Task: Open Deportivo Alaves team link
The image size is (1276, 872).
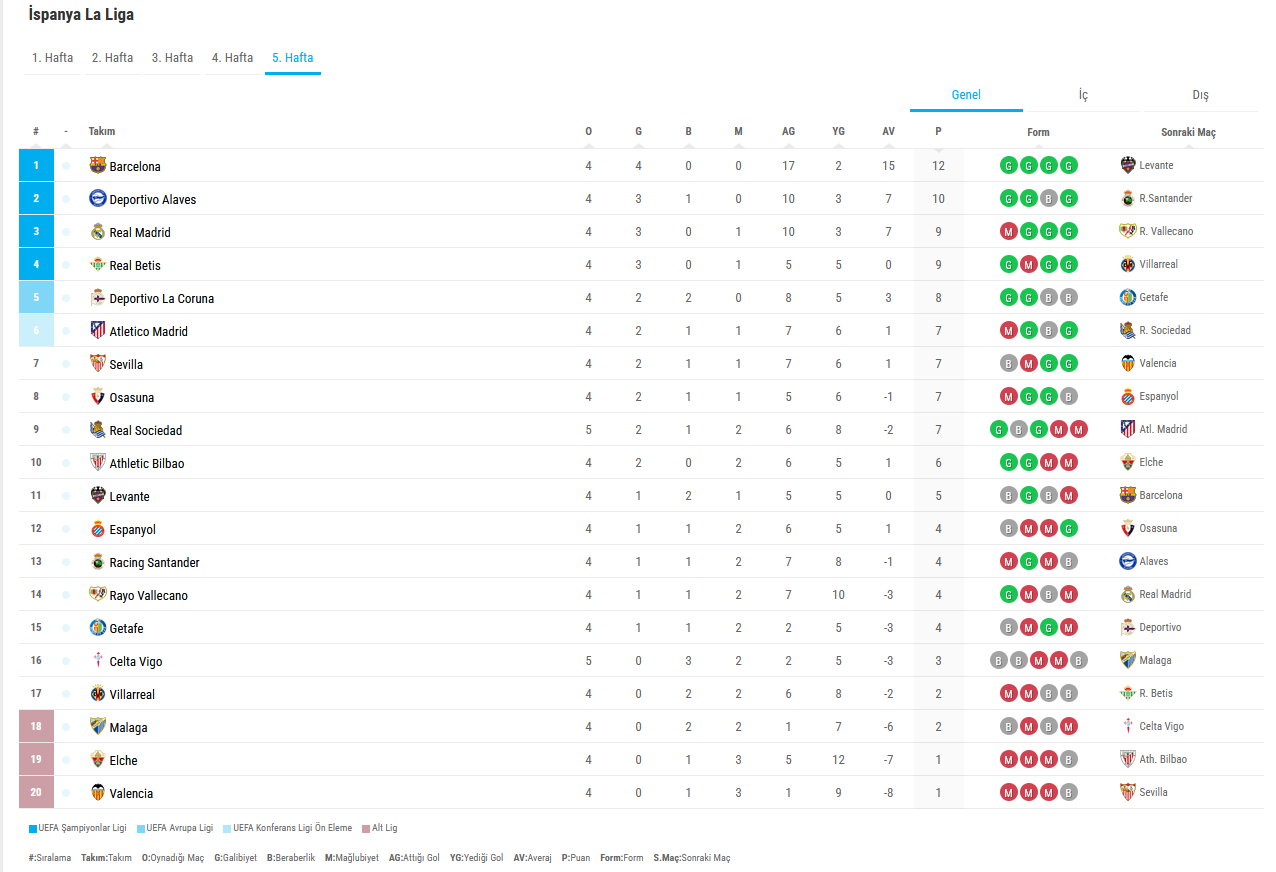Action: [153, 199]
